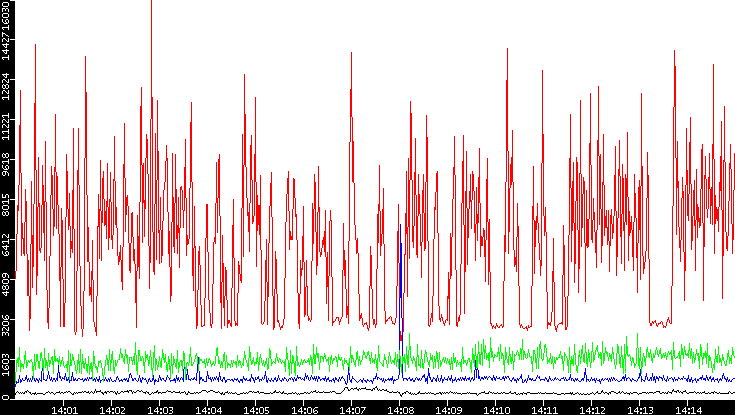Click the 8015 vertical axis label
Image resolution: width=735 pixels, height=415 pixels.
click(x=6, y=205)
